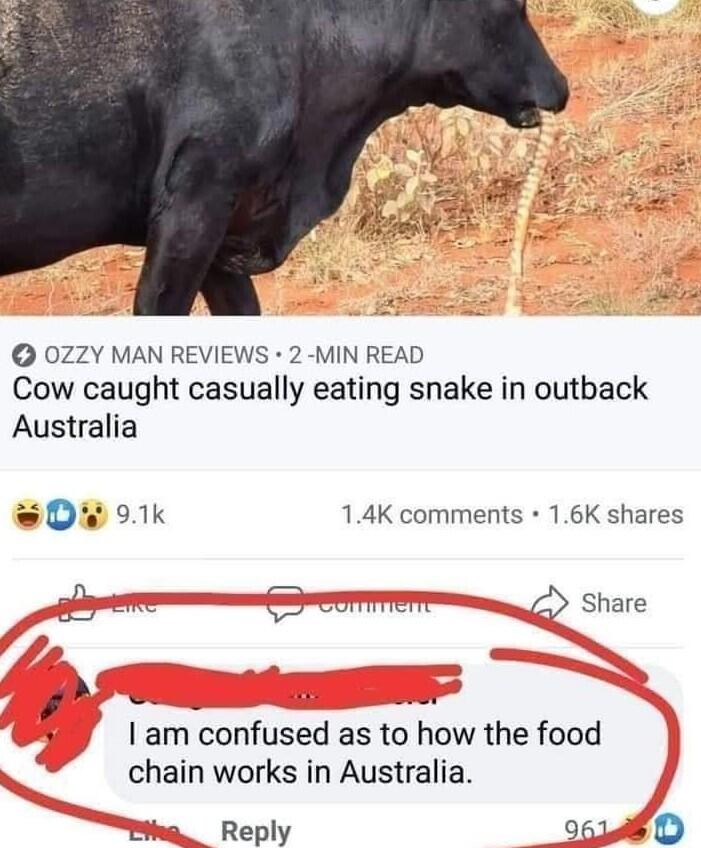The width and height of the screenshot is (701, 848).
Task: Open the cow and snake photo
Action: pos(350,157)
